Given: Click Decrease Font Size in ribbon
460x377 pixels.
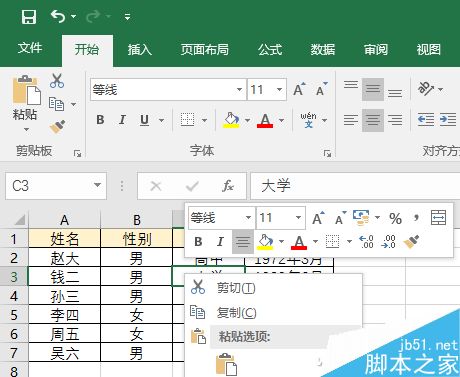Looking at the screenshot, I should [322, 89].
